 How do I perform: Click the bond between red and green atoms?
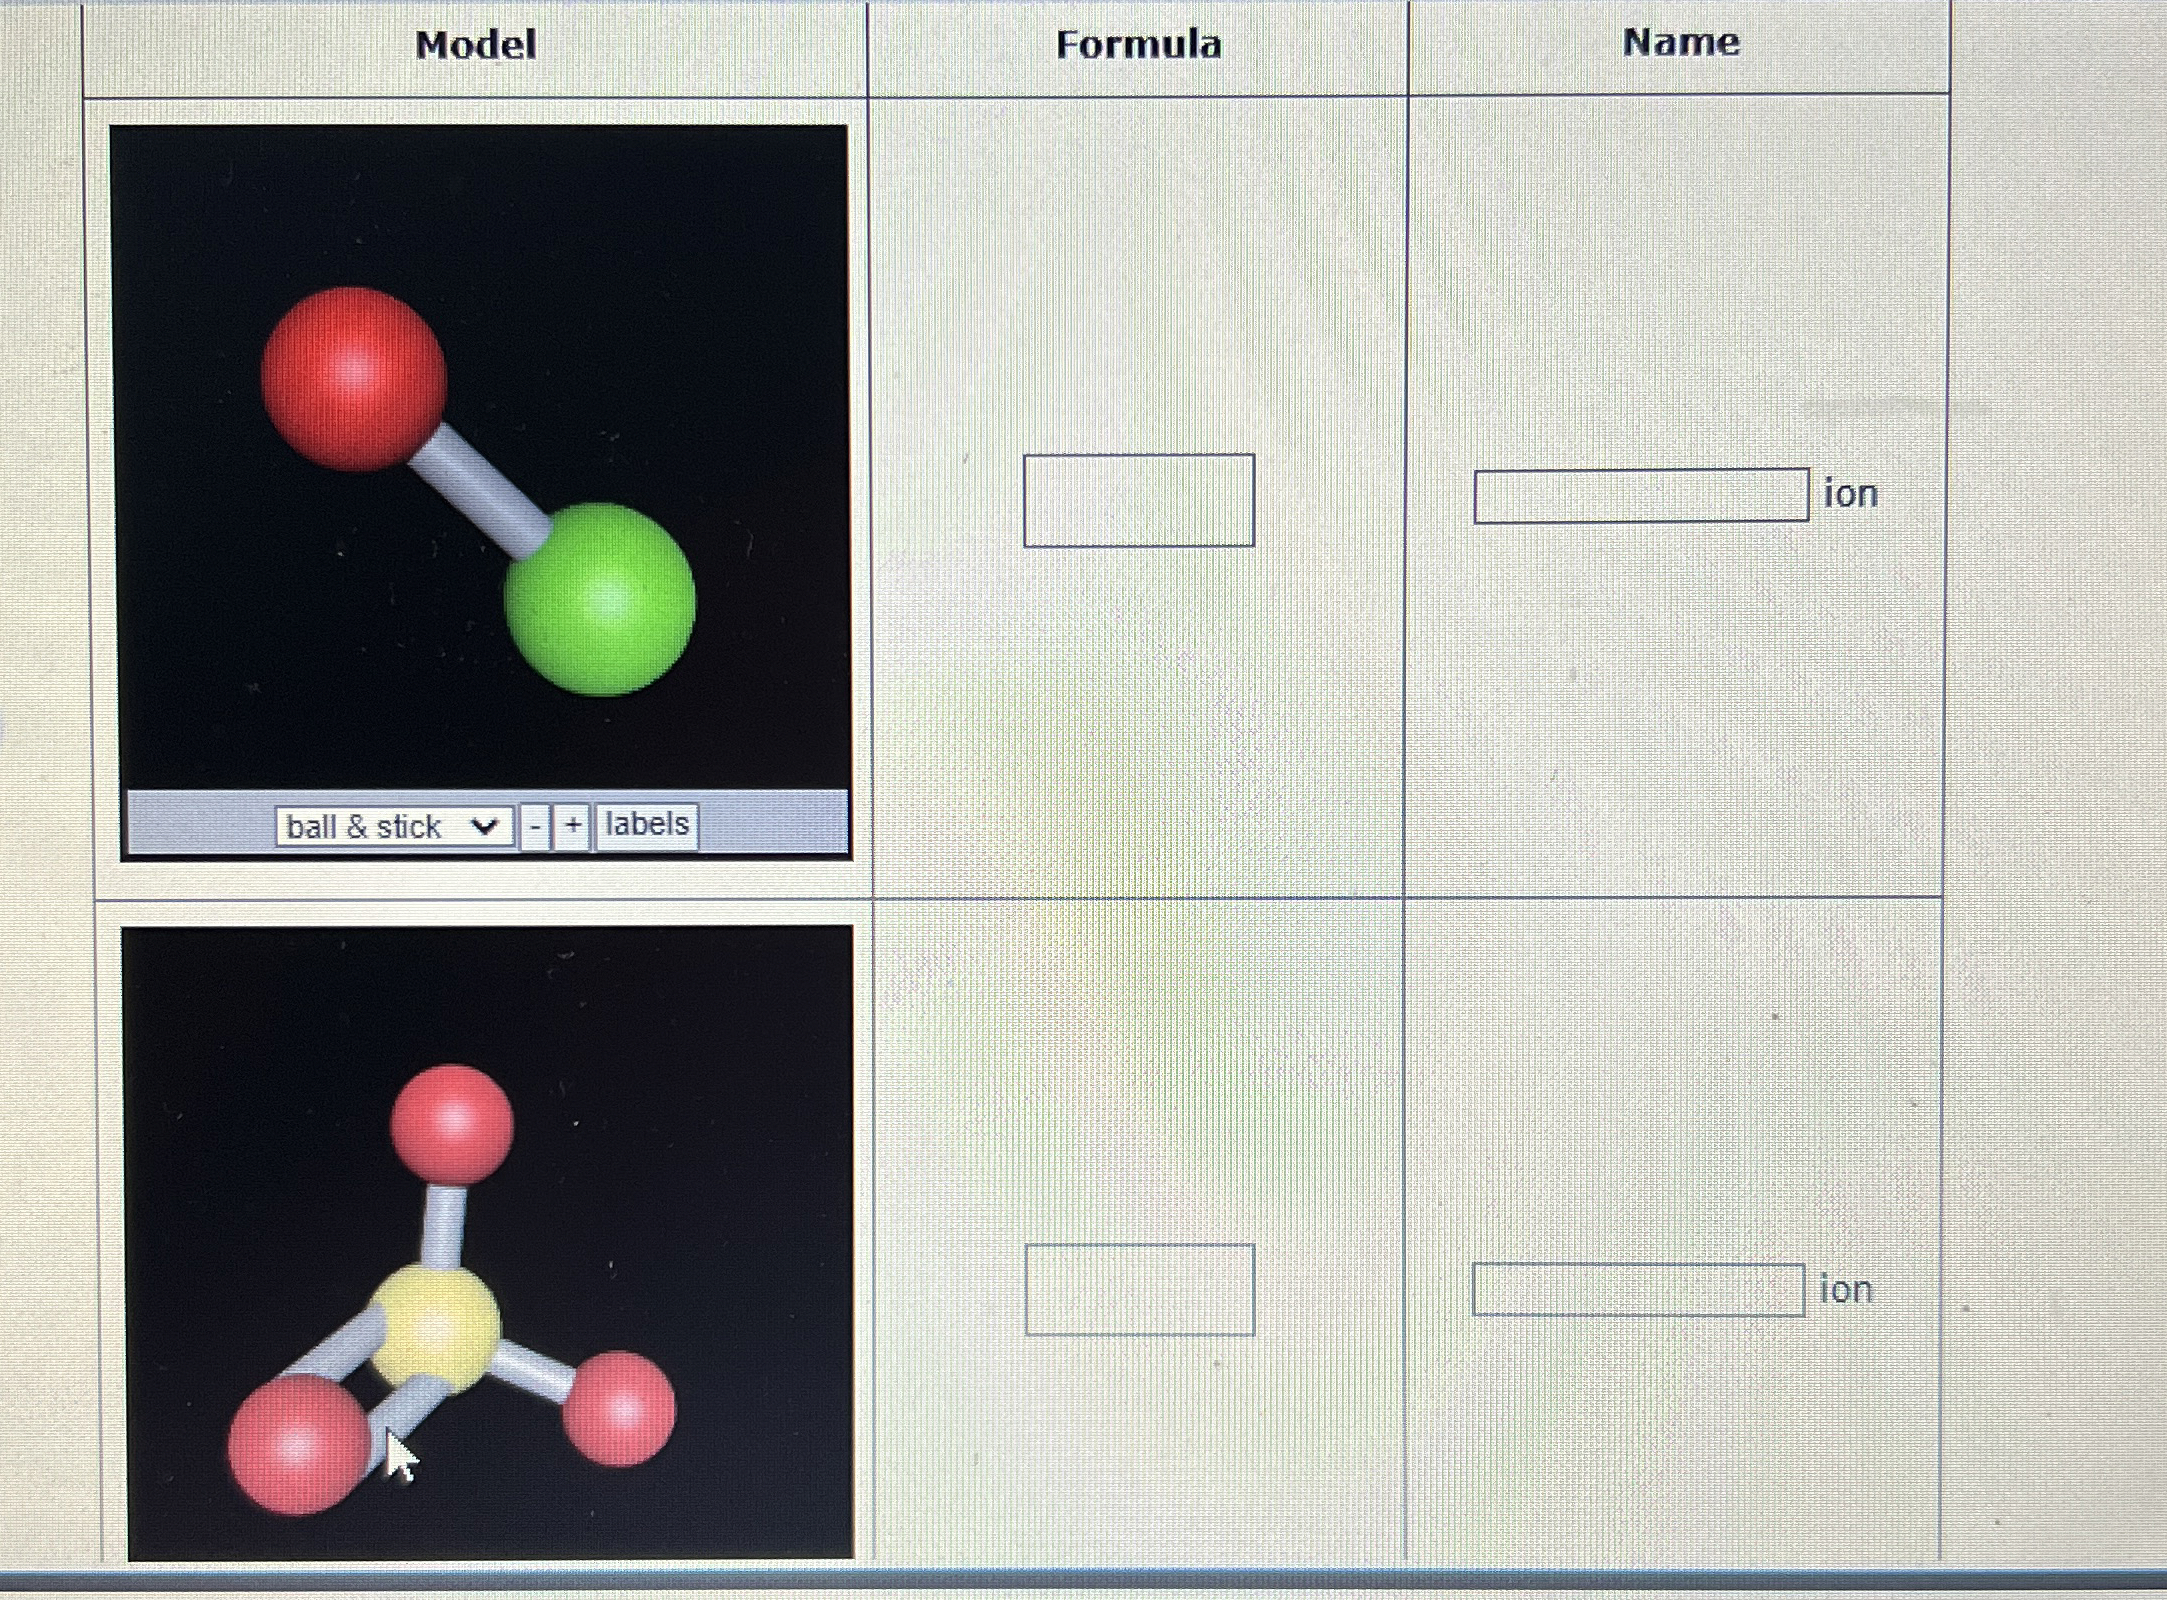(x=478, y=490)
